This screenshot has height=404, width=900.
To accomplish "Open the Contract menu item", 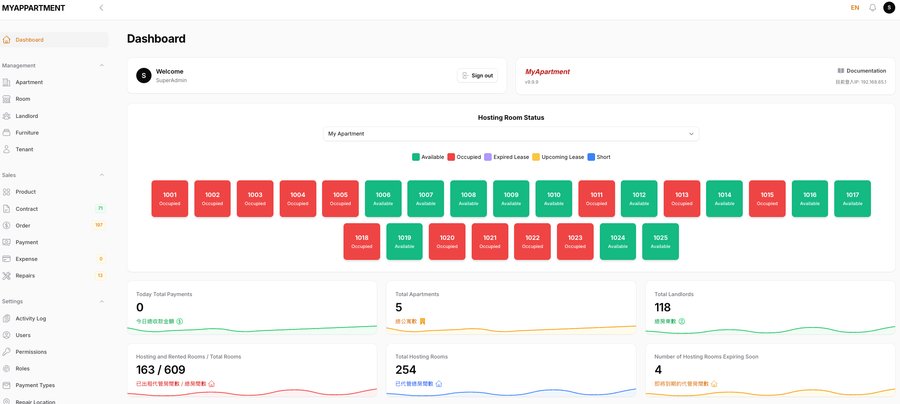I will (29, 209).
